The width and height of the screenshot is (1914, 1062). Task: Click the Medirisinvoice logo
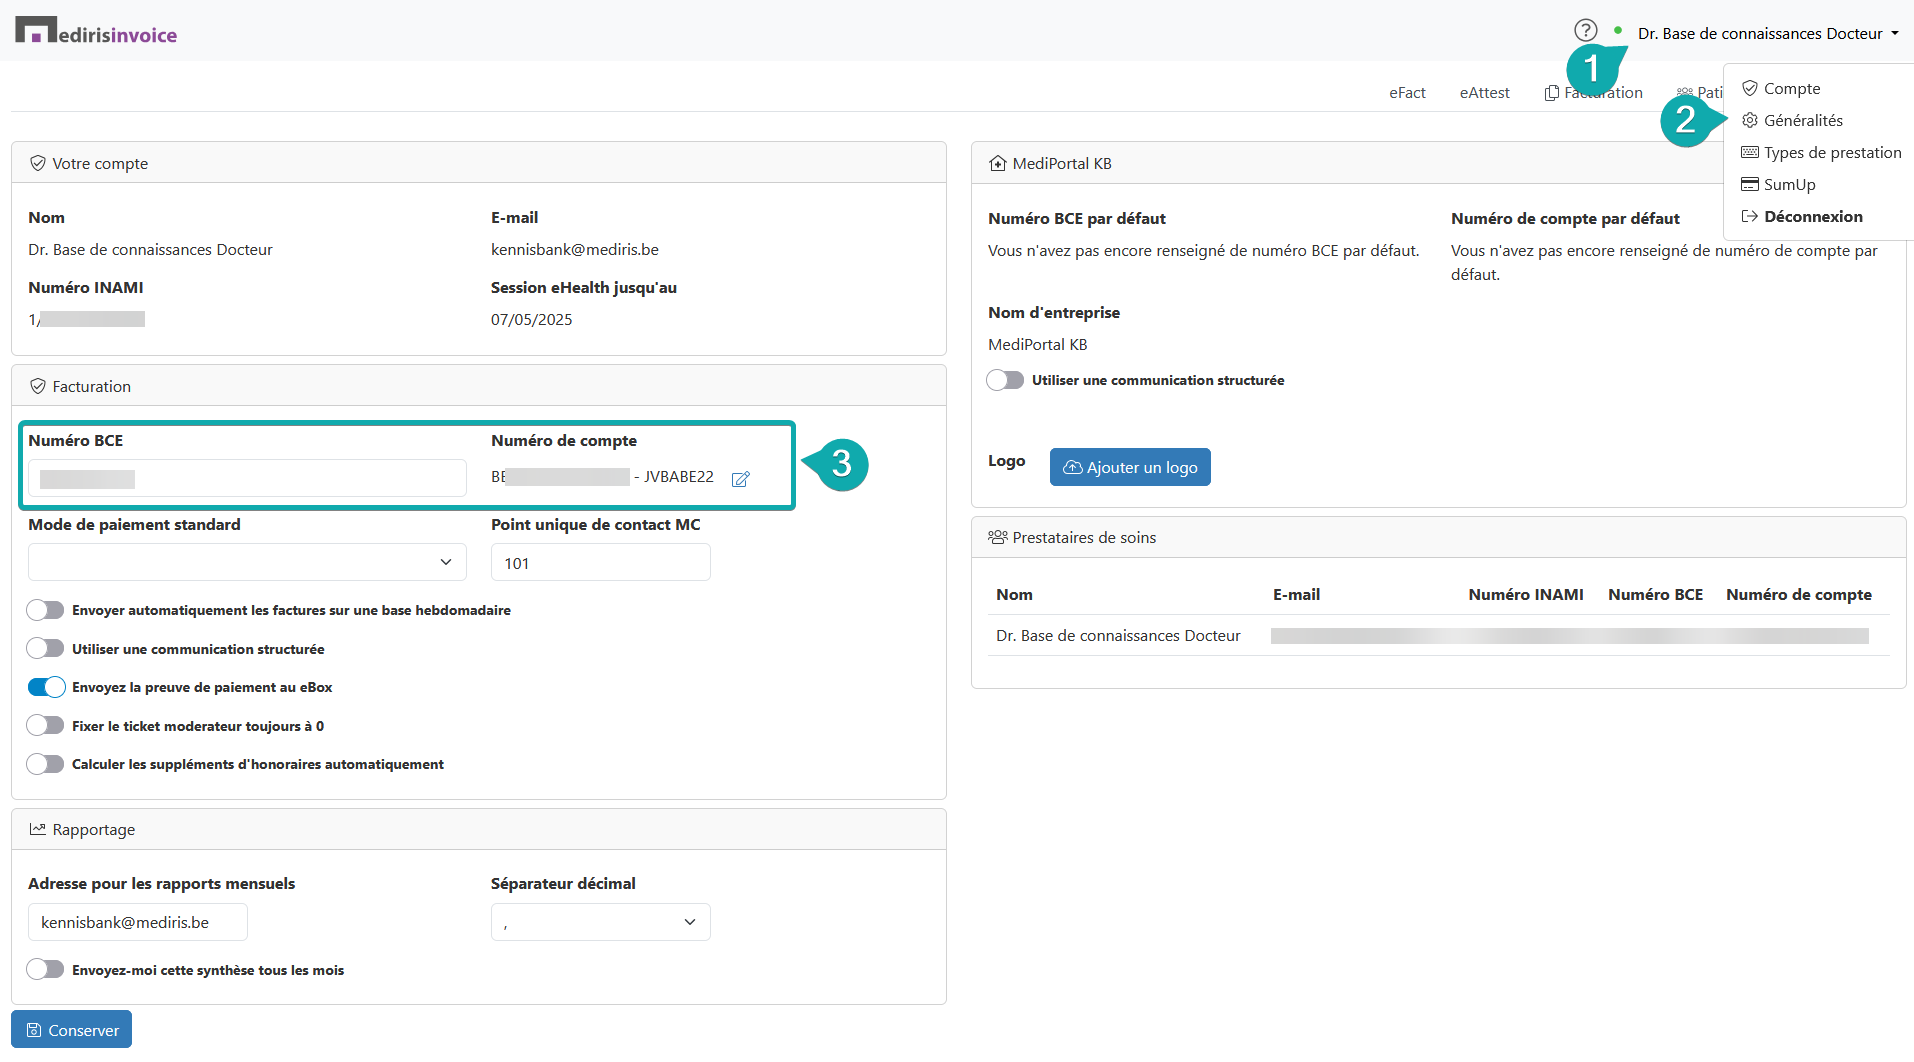pos(96,31)
